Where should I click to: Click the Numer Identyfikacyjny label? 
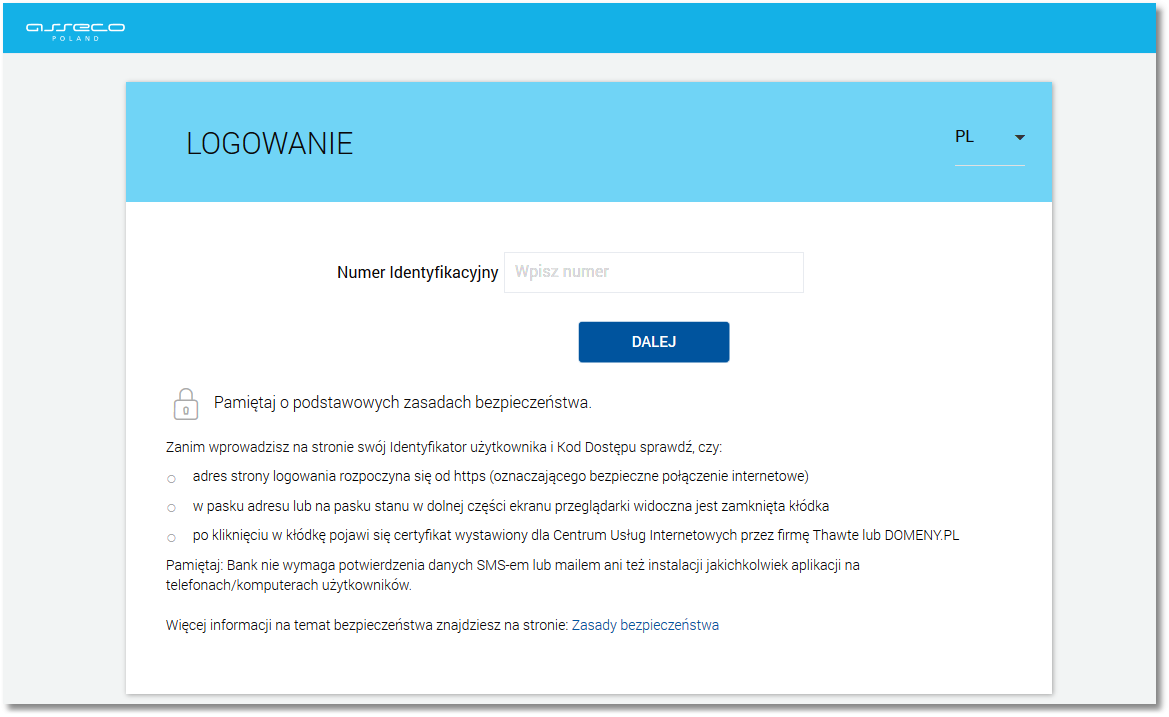pos(418,273)
